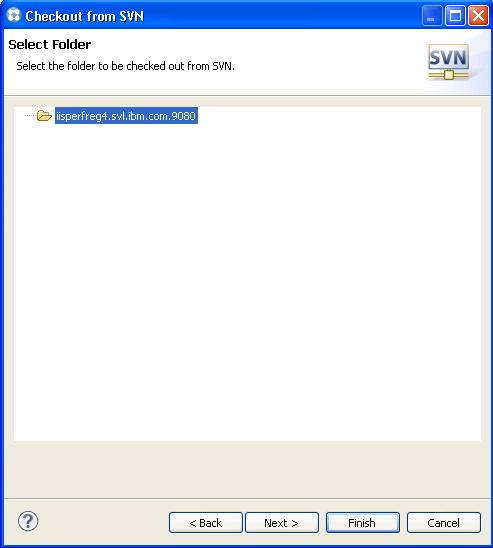Image resolution: width=493 pixels, height=548 pixels.
Task: Click the Checkout from SVN title text
Action: point(85,16)
